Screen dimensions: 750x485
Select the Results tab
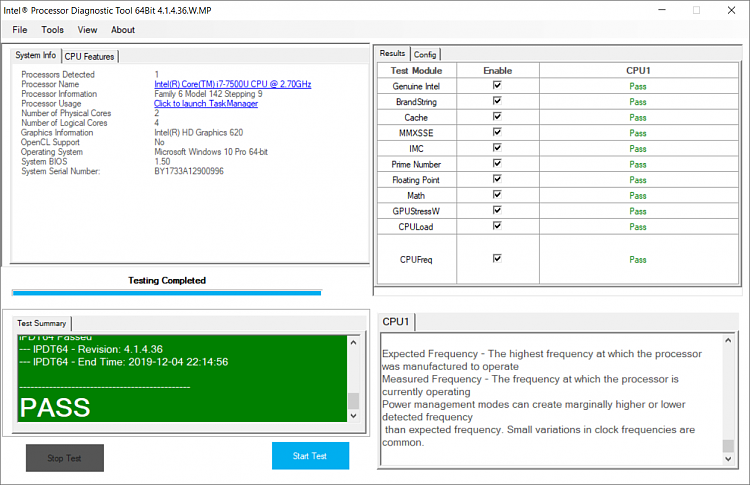coord(393,53)
